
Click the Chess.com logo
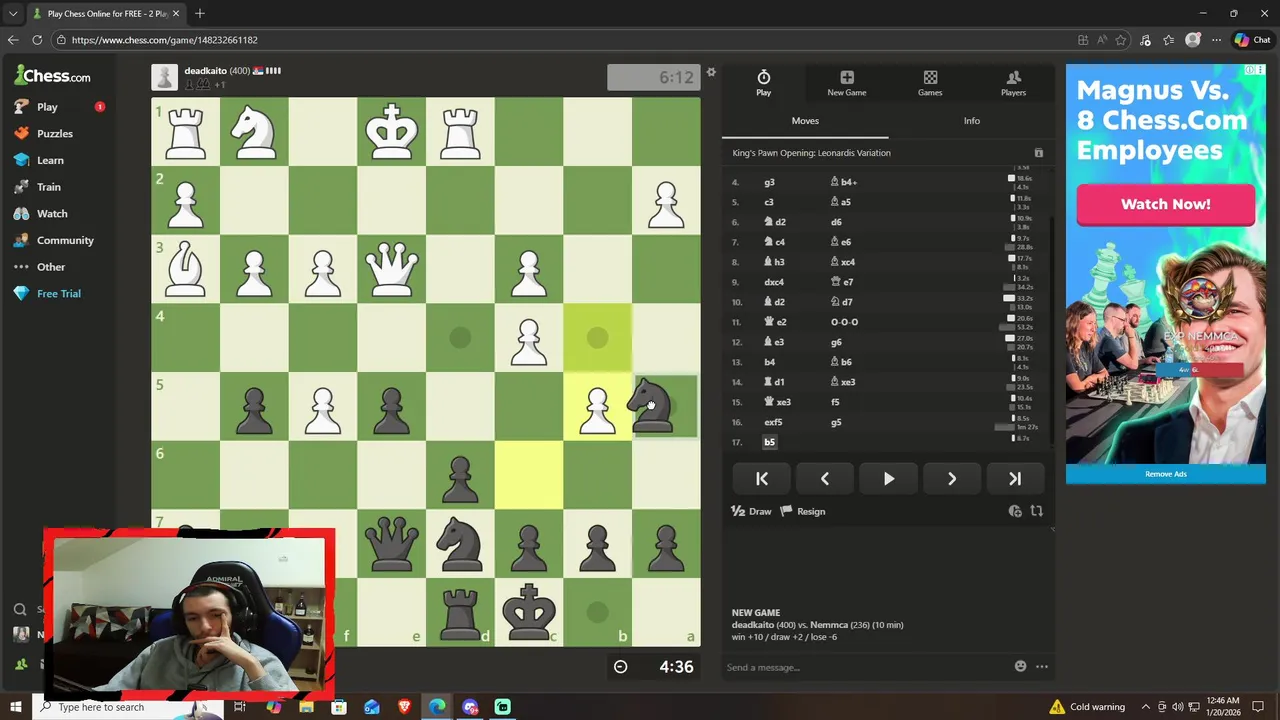pyautogui.click(x=53, y=76)
